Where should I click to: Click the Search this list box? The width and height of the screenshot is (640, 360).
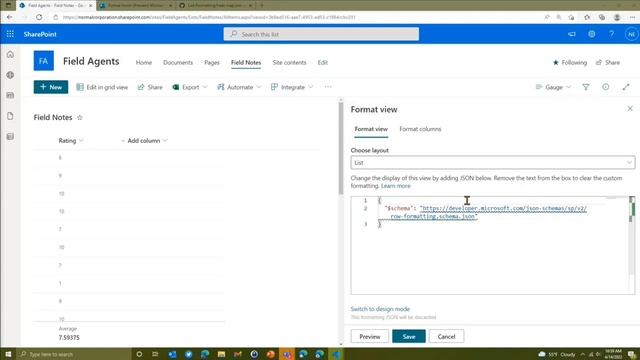pyautogui.click(x=321, y=34)
